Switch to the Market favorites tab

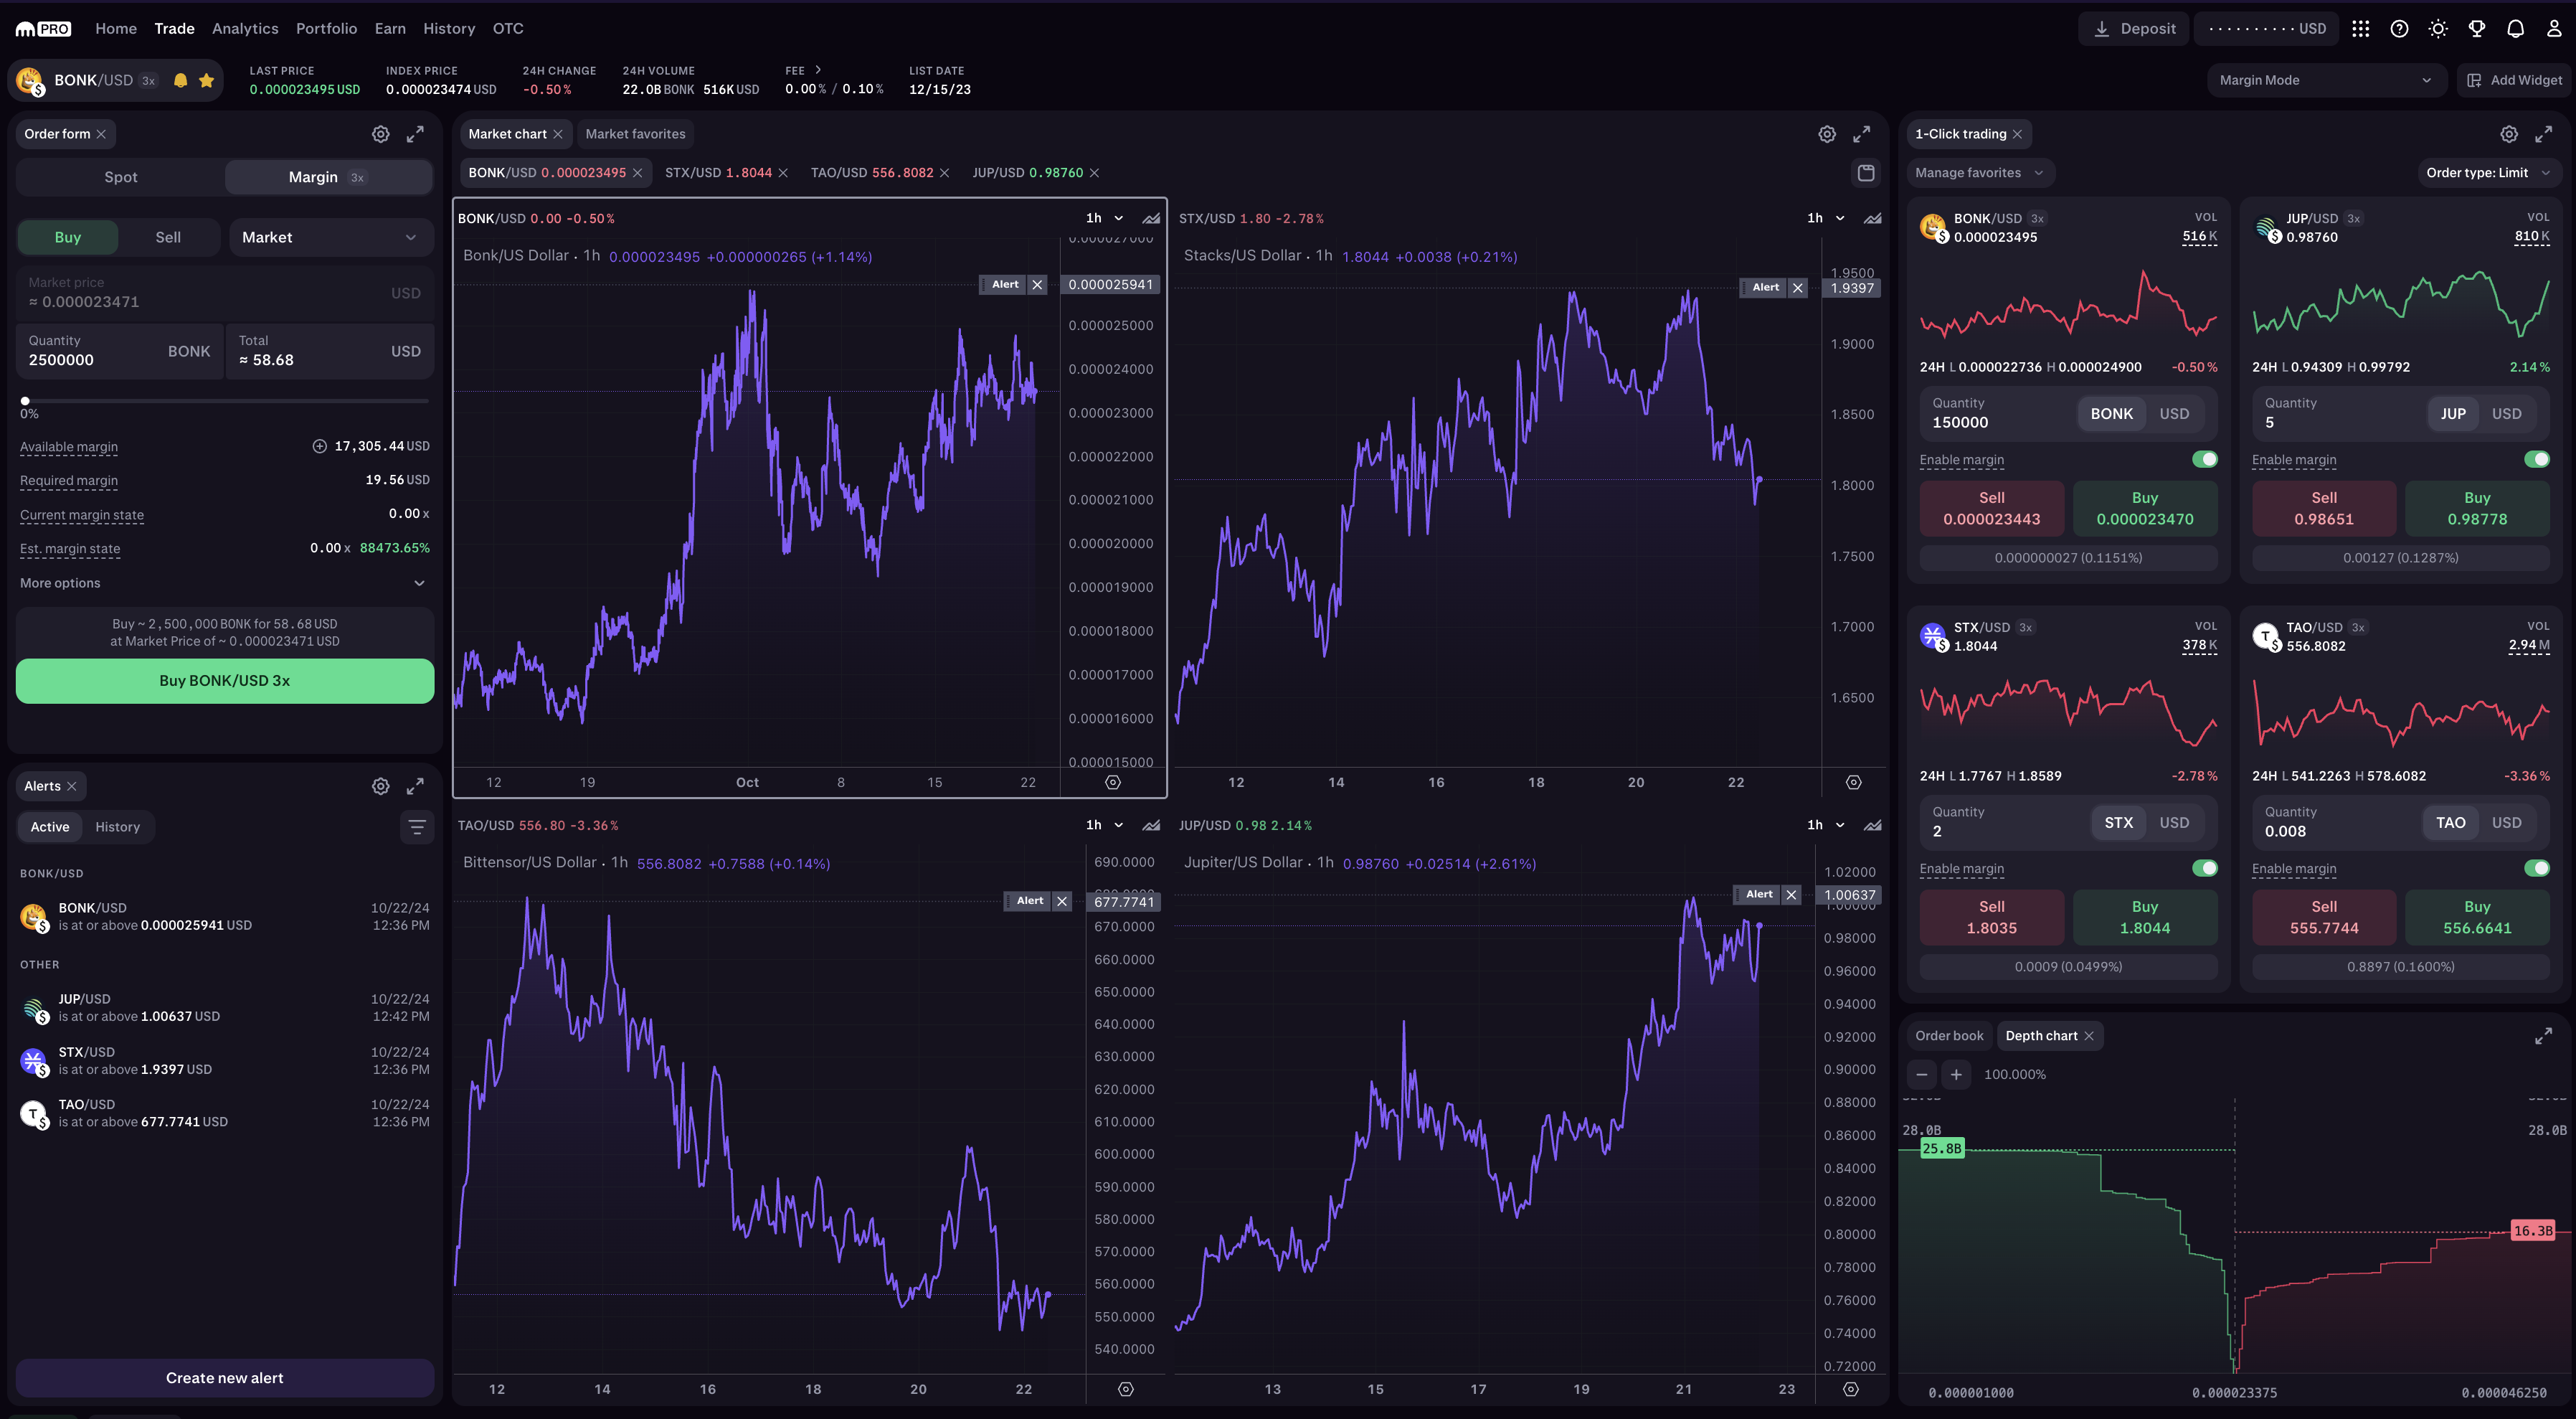636,133
